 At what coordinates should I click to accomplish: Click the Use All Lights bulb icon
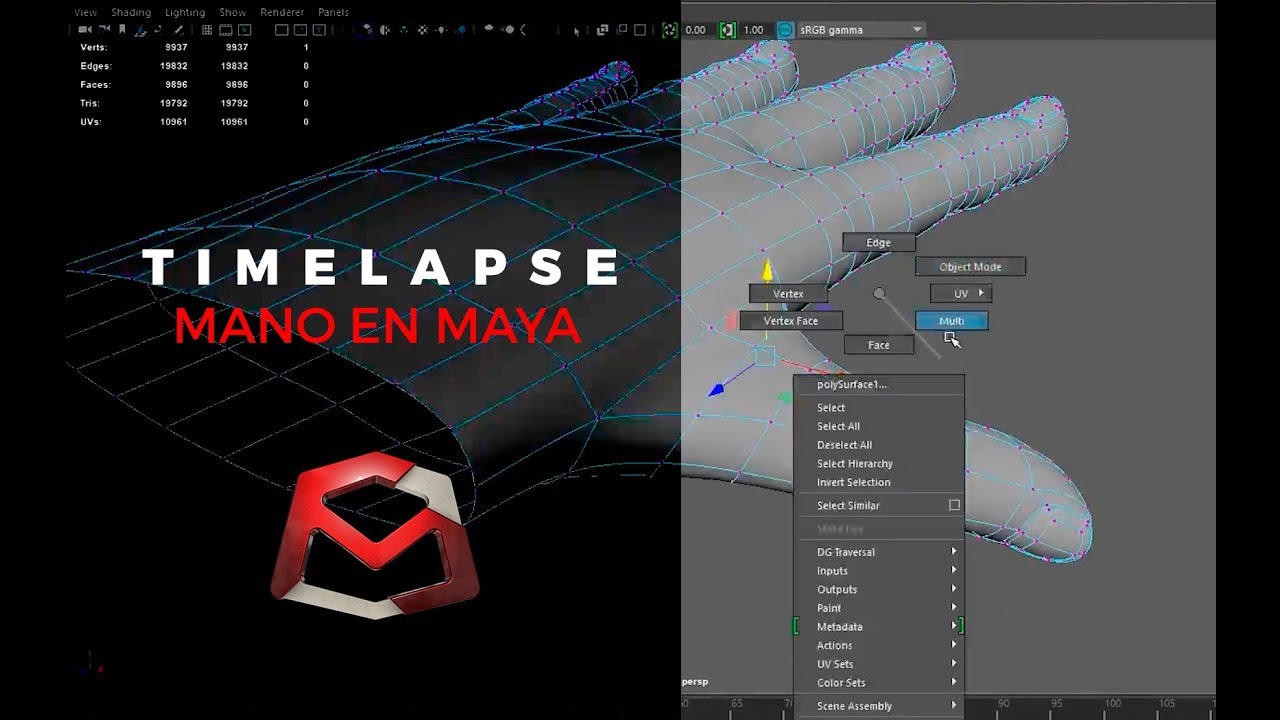point(441,30)
